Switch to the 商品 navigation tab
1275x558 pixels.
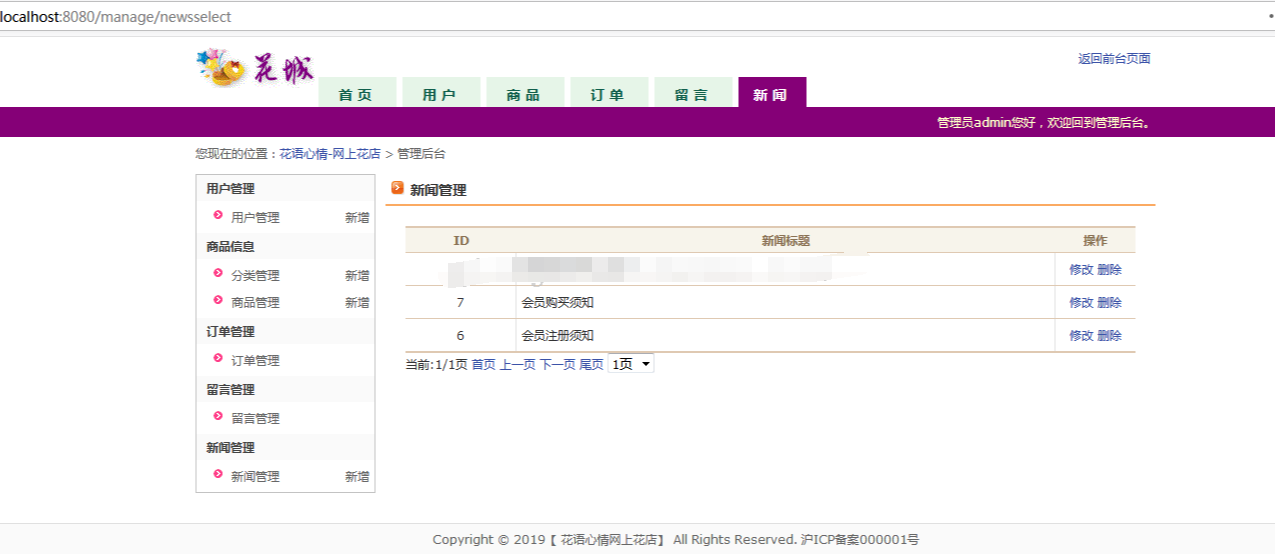click(x=525, y=93)
